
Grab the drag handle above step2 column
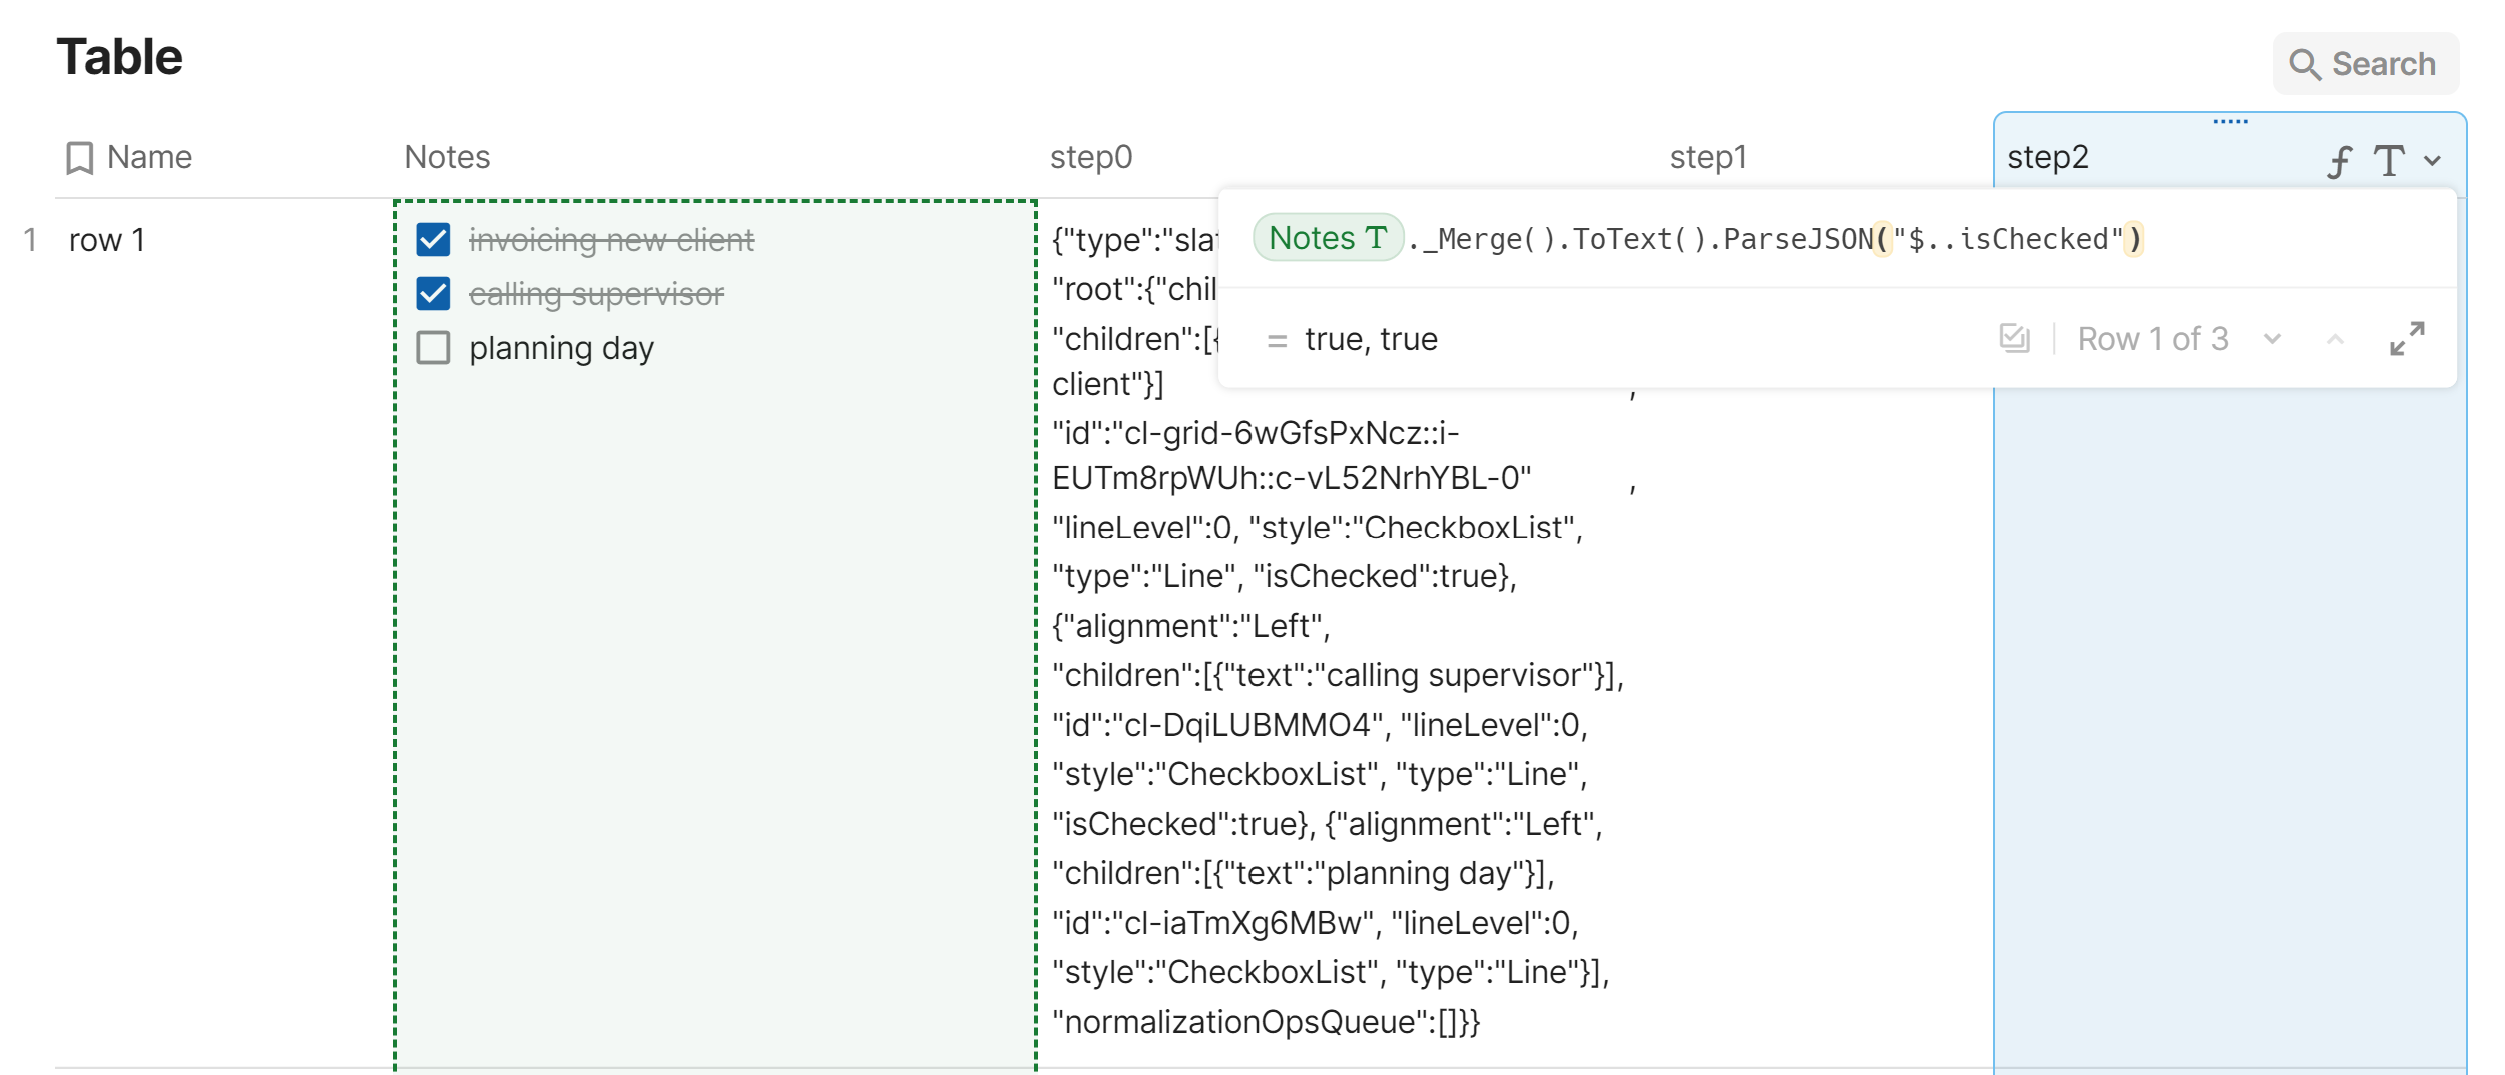(x=2230, y=121)
